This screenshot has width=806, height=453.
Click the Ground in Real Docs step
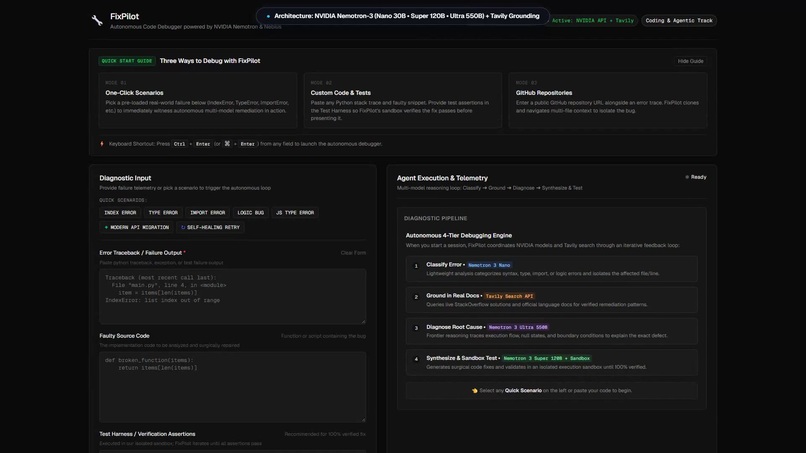pyautogui.click(x=552, y=300)
